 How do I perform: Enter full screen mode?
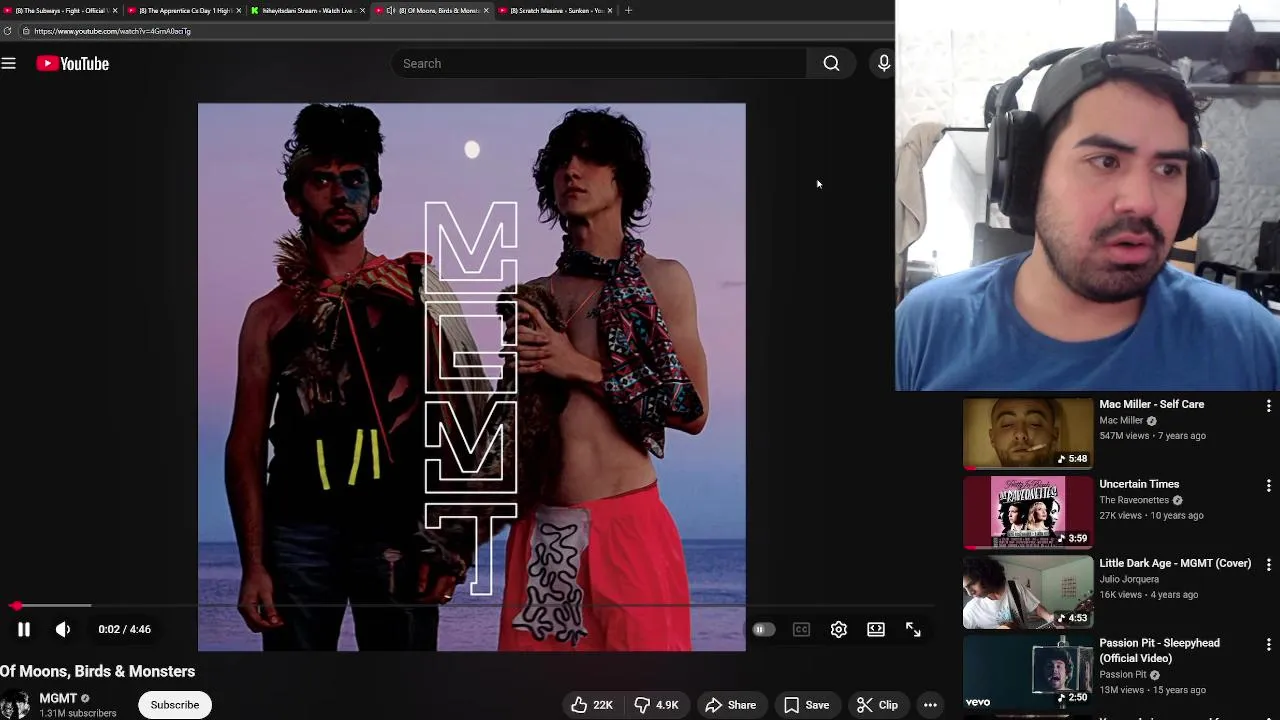click(913, 629)
